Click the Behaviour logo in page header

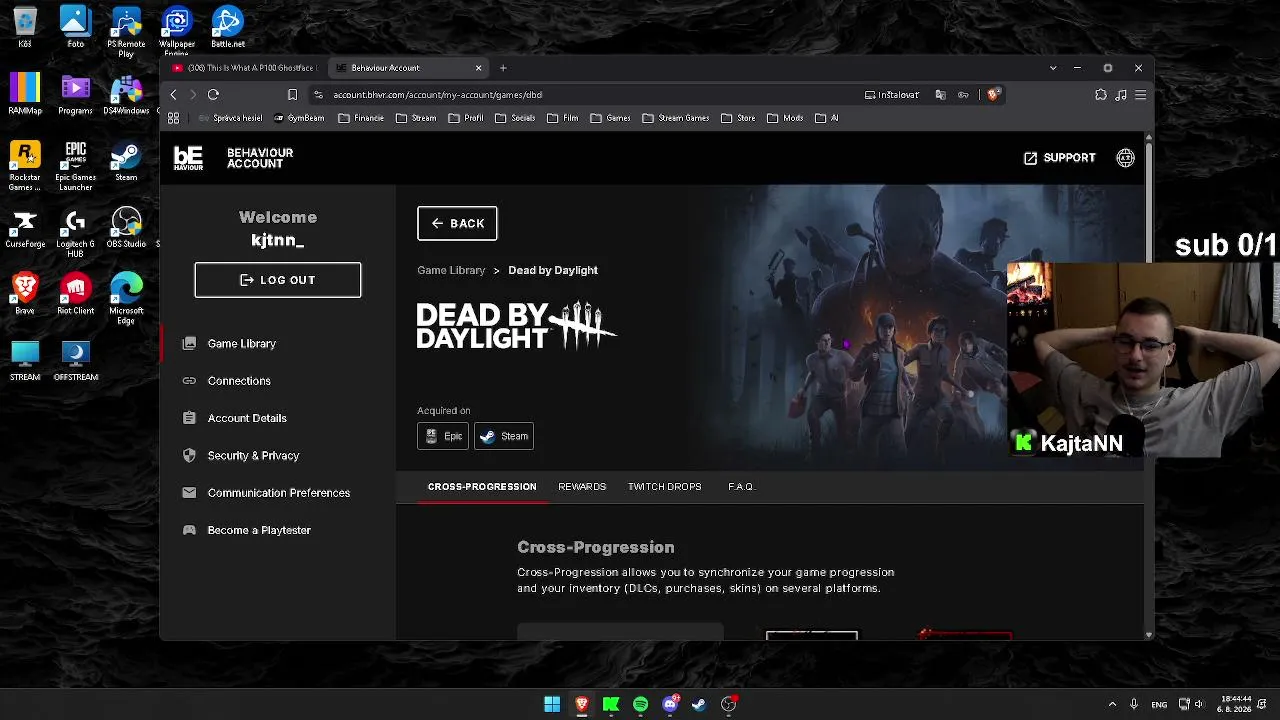click(x=188, y=158)
